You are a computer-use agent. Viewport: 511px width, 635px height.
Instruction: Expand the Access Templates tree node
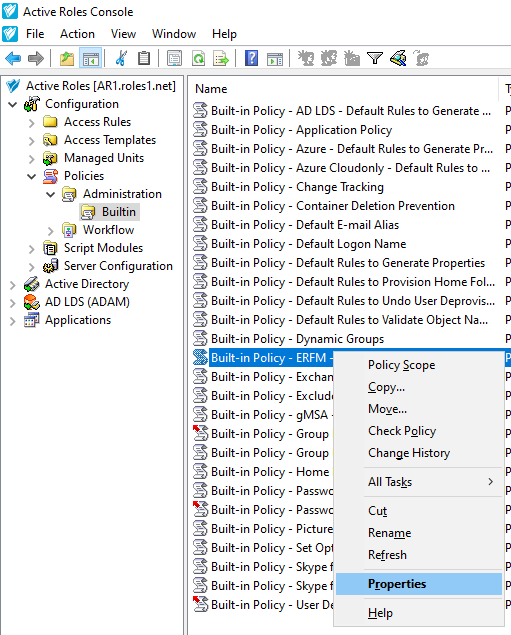tap(32, 140)
